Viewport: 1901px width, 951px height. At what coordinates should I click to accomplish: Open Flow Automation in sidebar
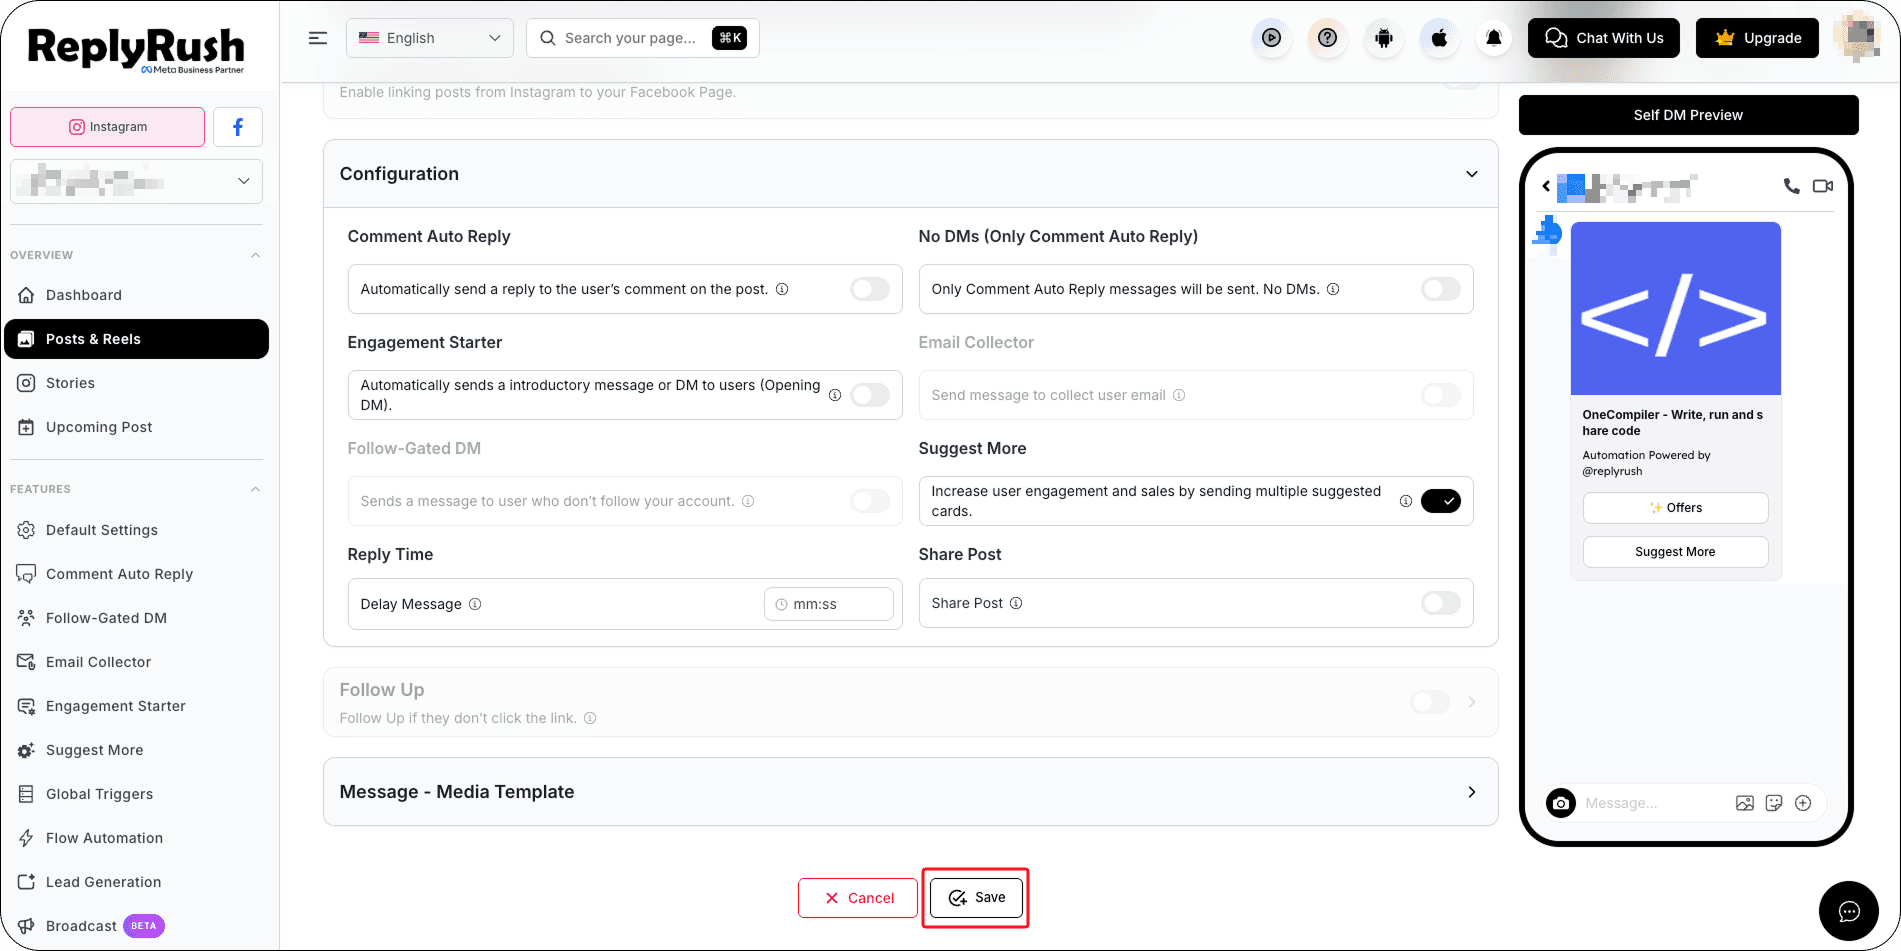point(137,838)
